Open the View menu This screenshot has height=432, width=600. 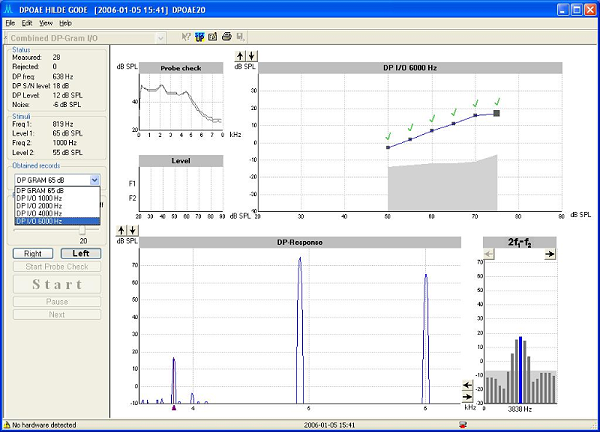[46, 22]
